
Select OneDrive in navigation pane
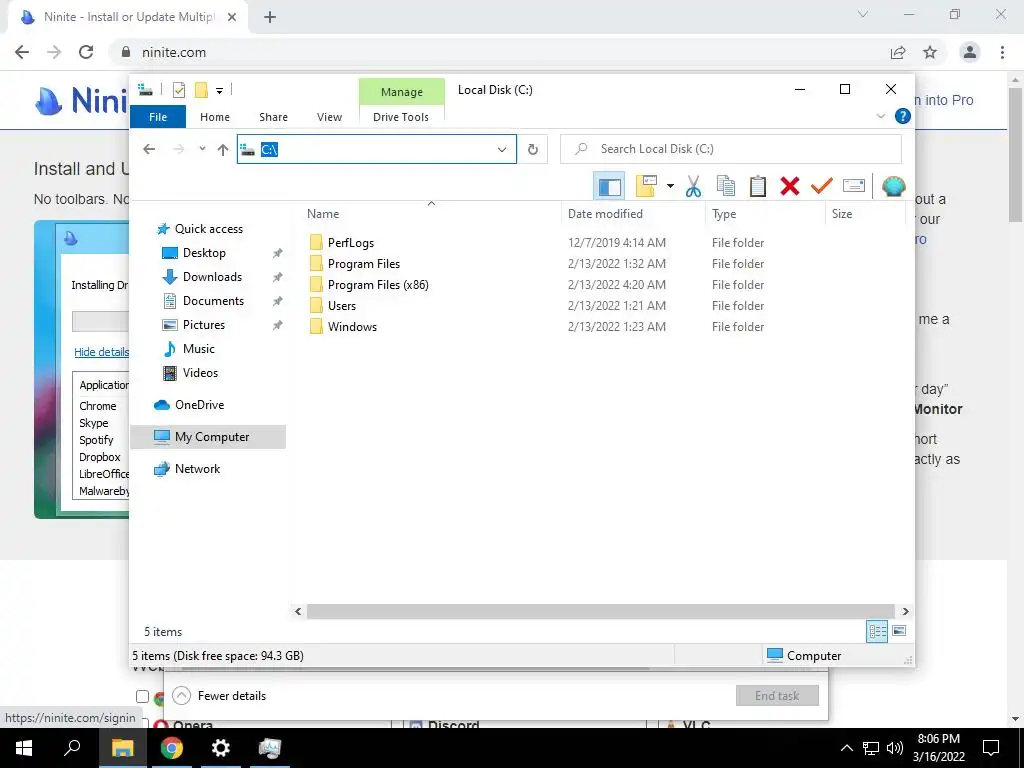199,405
